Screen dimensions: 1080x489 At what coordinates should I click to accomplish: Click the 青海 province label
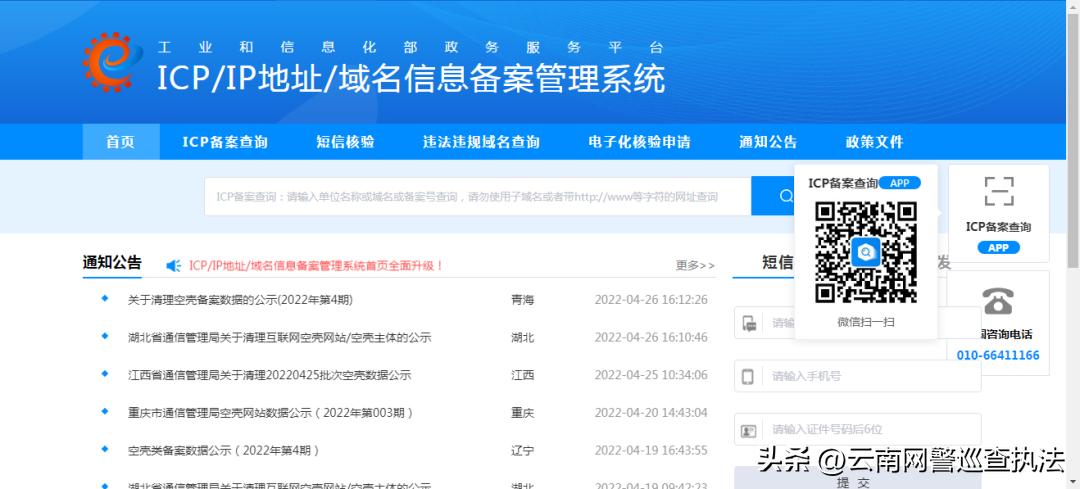(523, 300)
